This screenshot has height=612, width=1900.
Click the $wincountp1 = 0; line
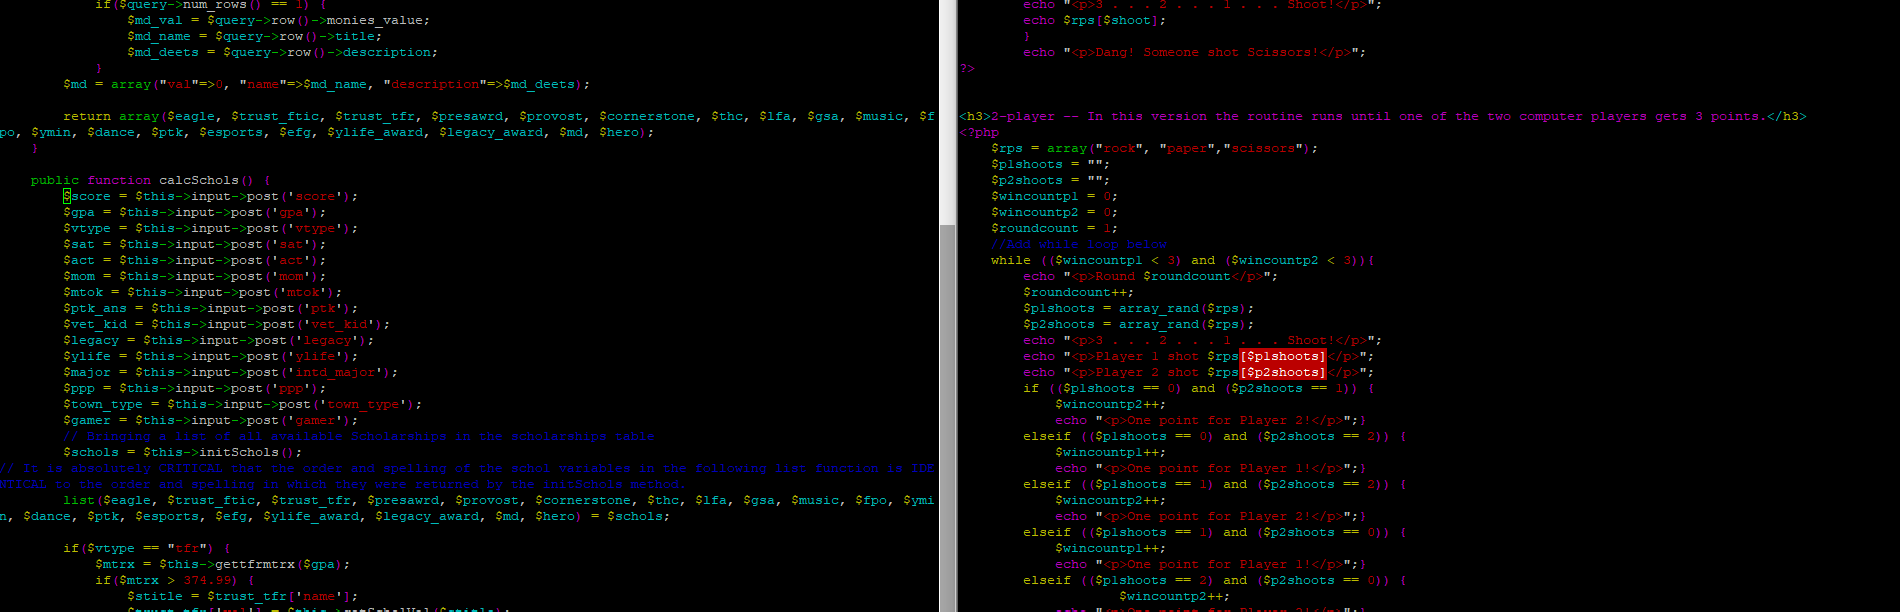click(x=1054, y=196)
